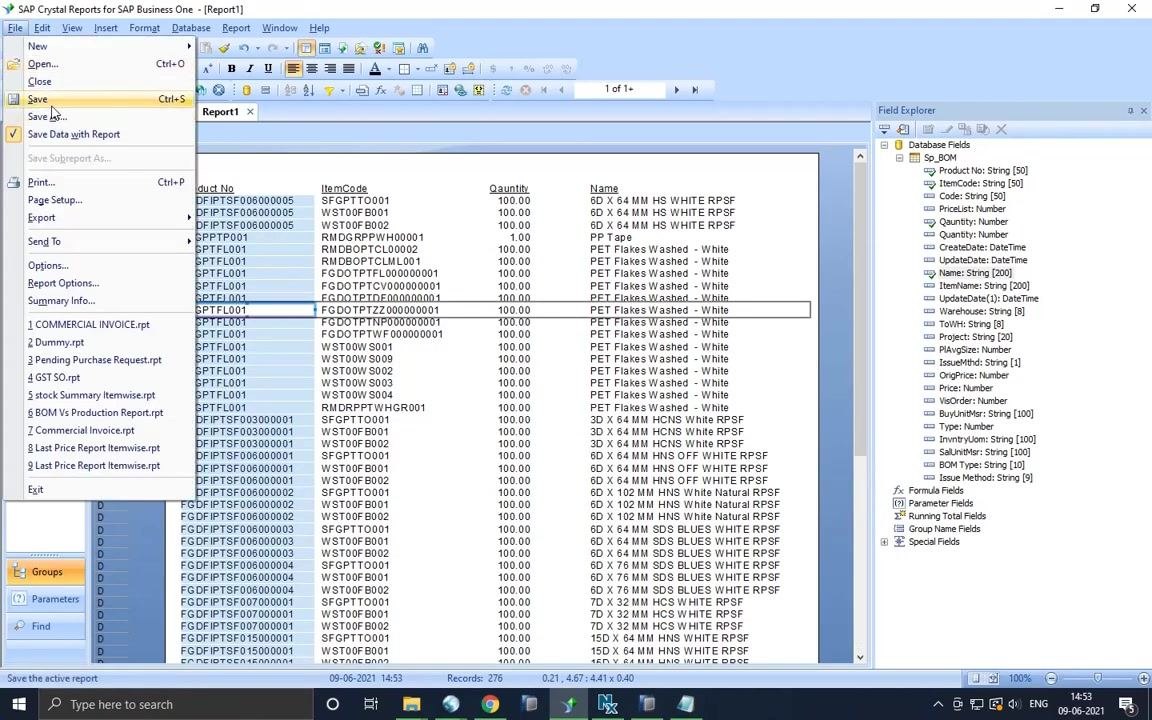Choose Save As in File menu
Image resolution: width=1152 pixels, height=720 pixels.
[x=100, y=117]
